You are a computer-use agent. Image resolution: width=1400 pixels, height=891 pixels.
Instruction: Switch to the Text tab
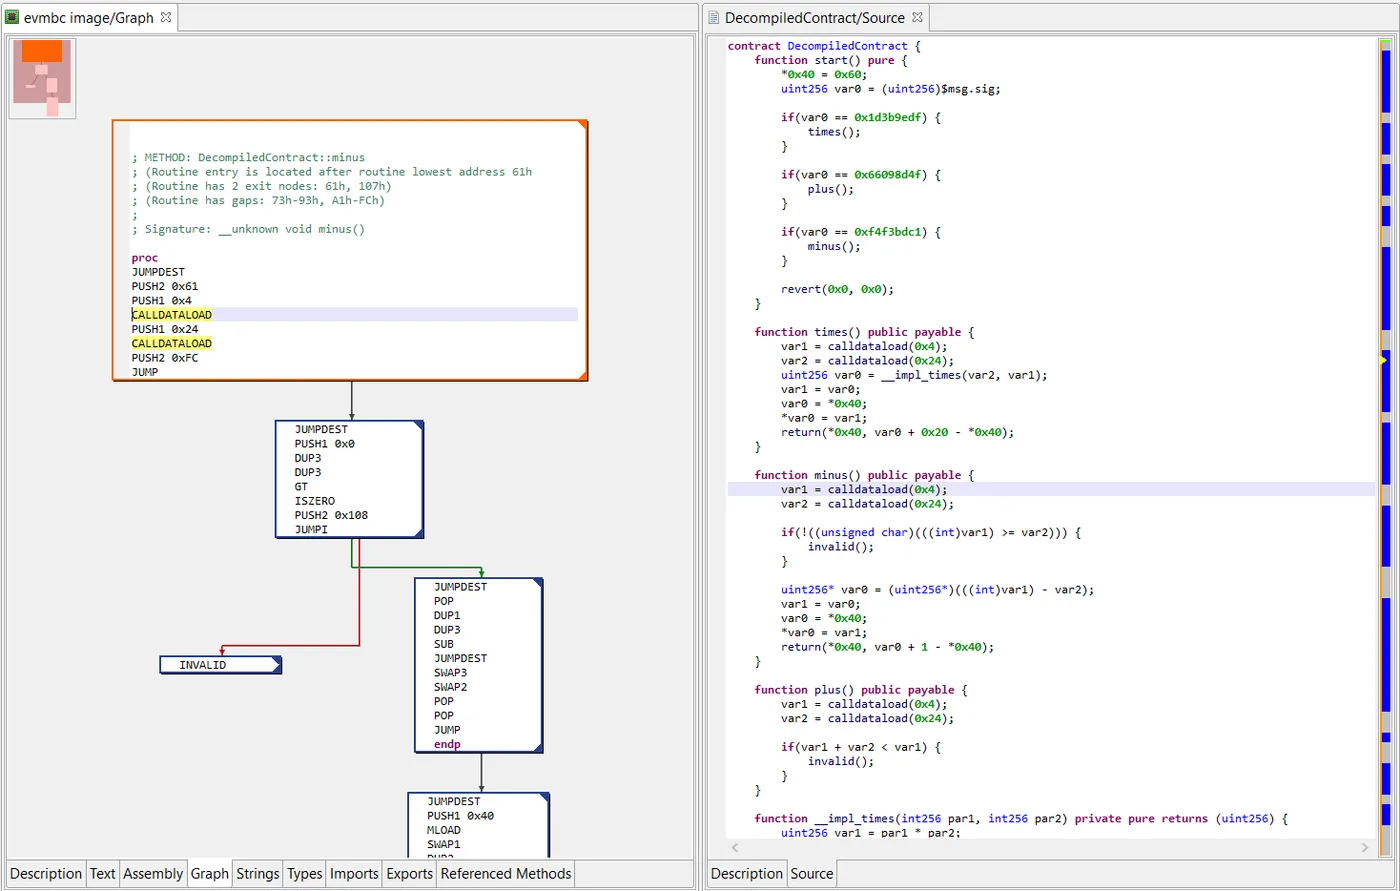(102, 873)
